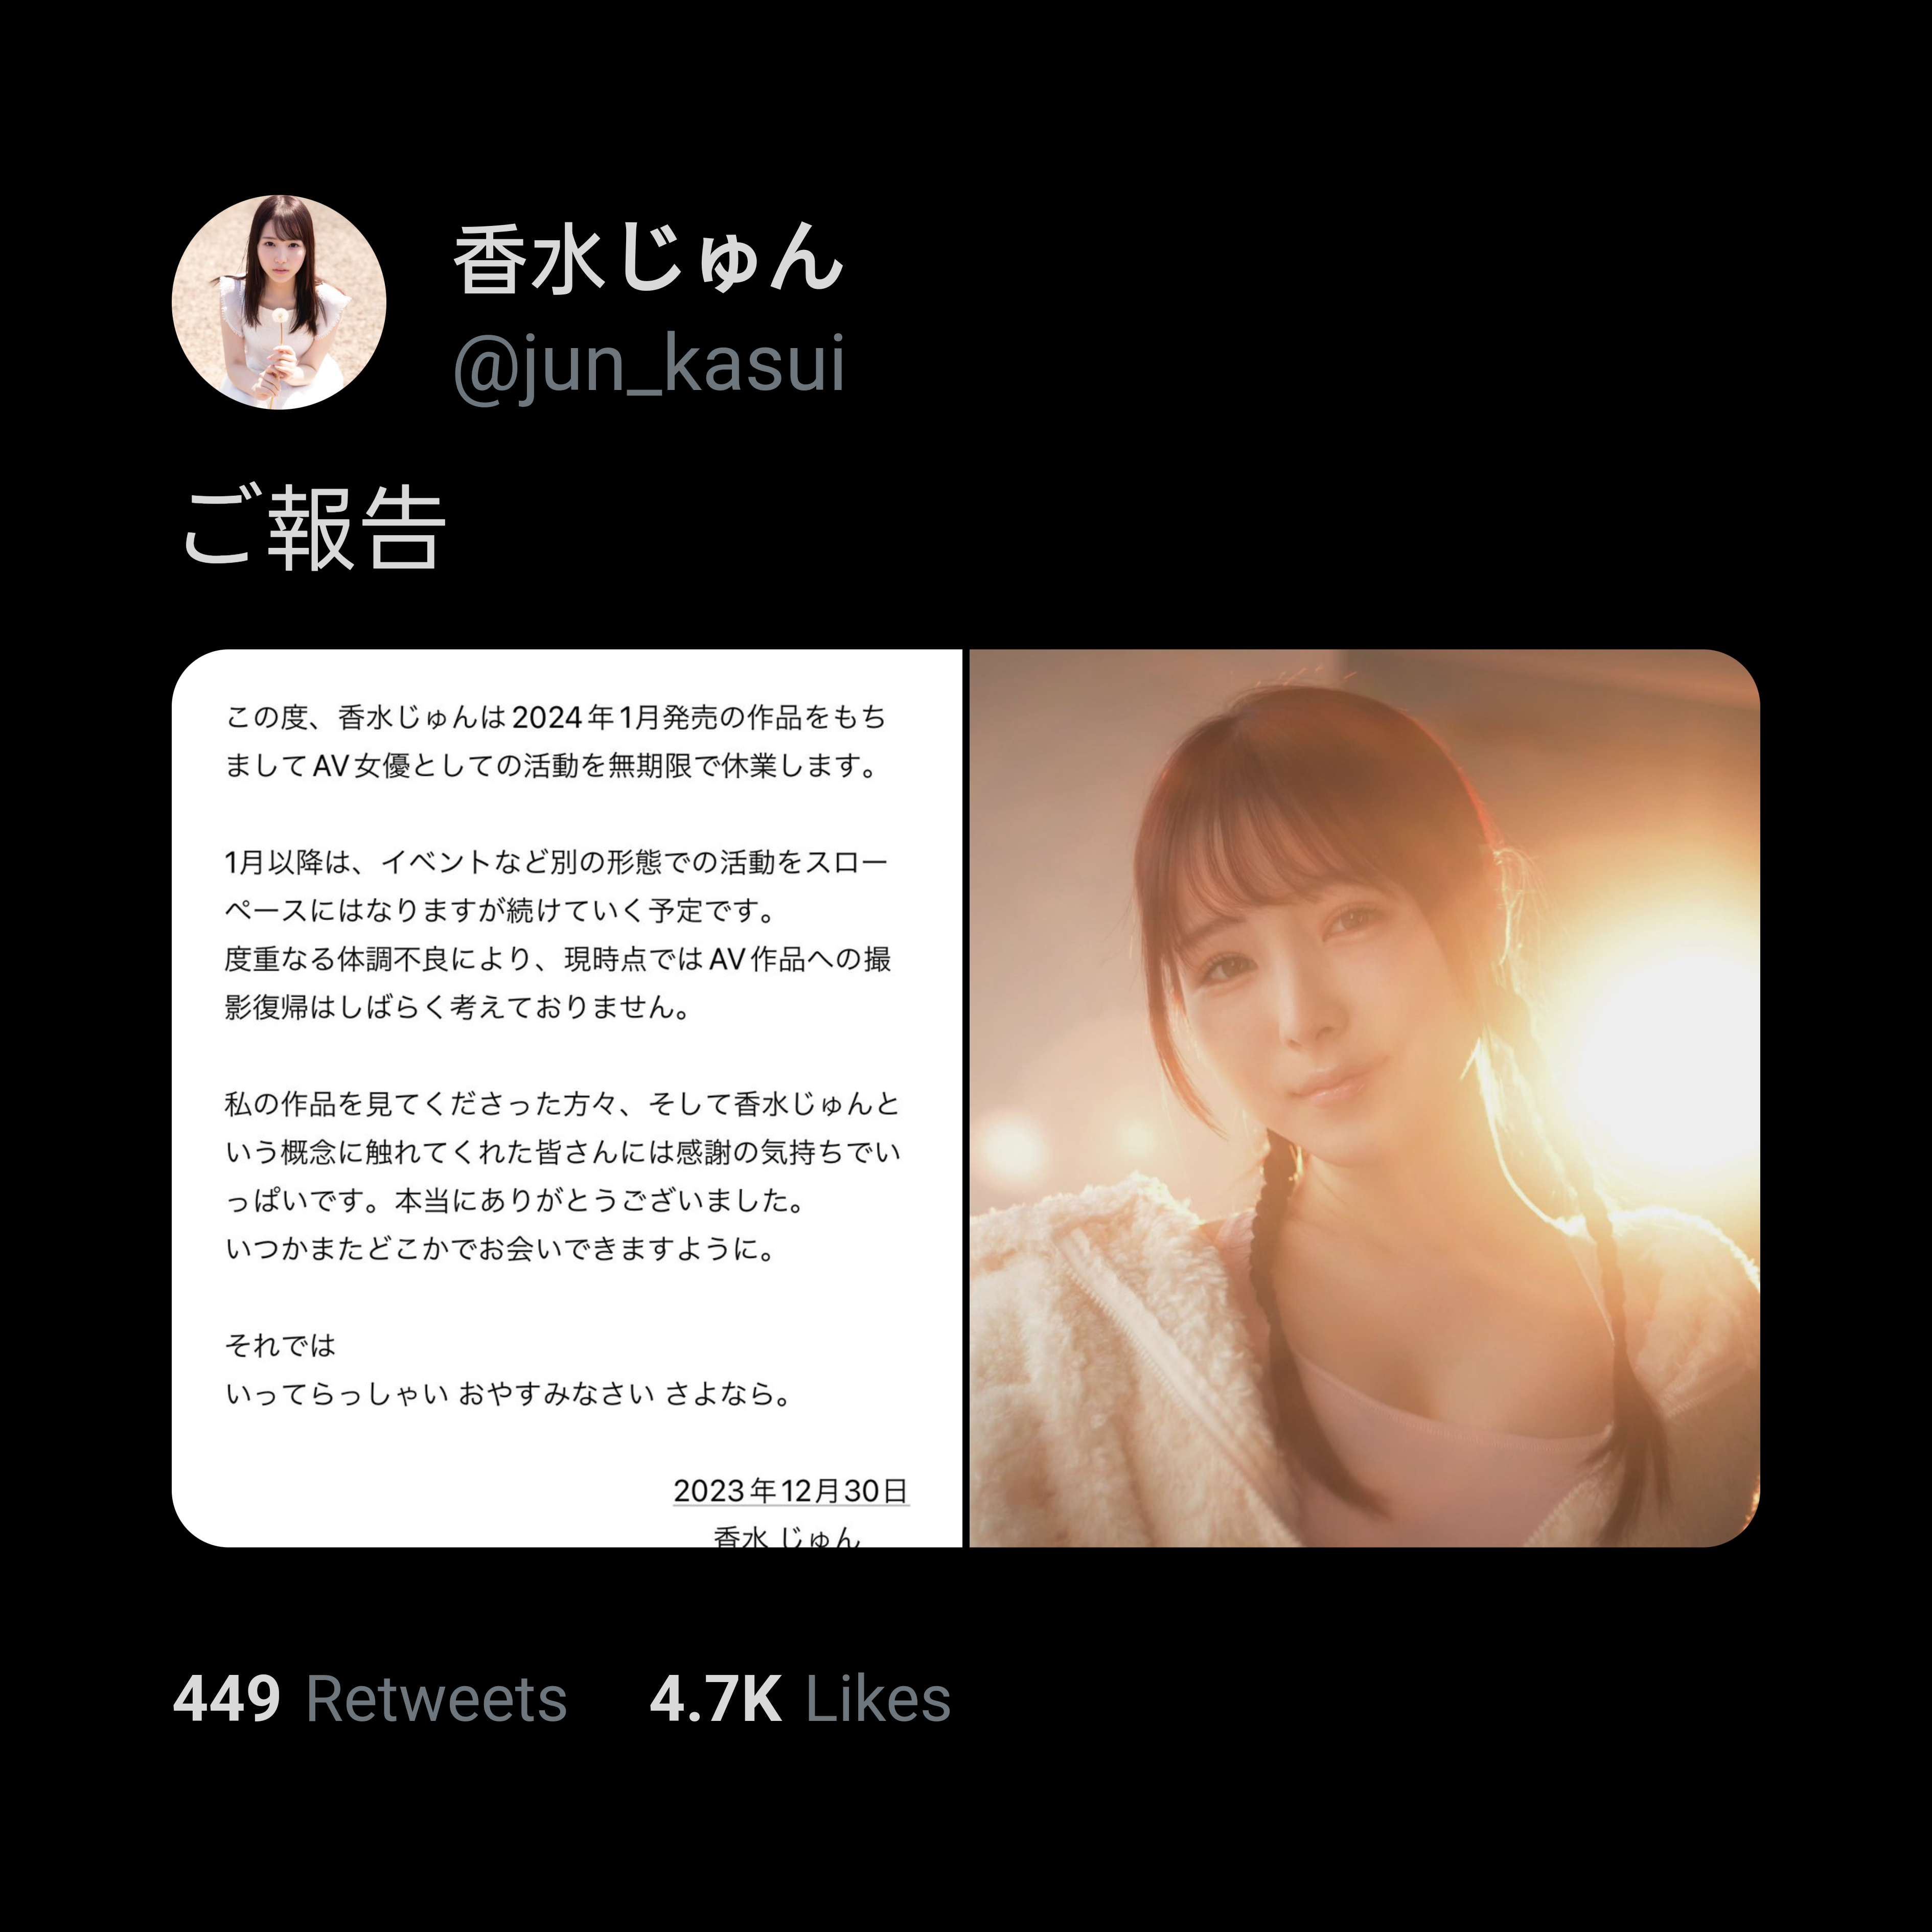Open the @jun_kasui handle link
Viewport: 1932px width, 1932px height.
(649, 364)
